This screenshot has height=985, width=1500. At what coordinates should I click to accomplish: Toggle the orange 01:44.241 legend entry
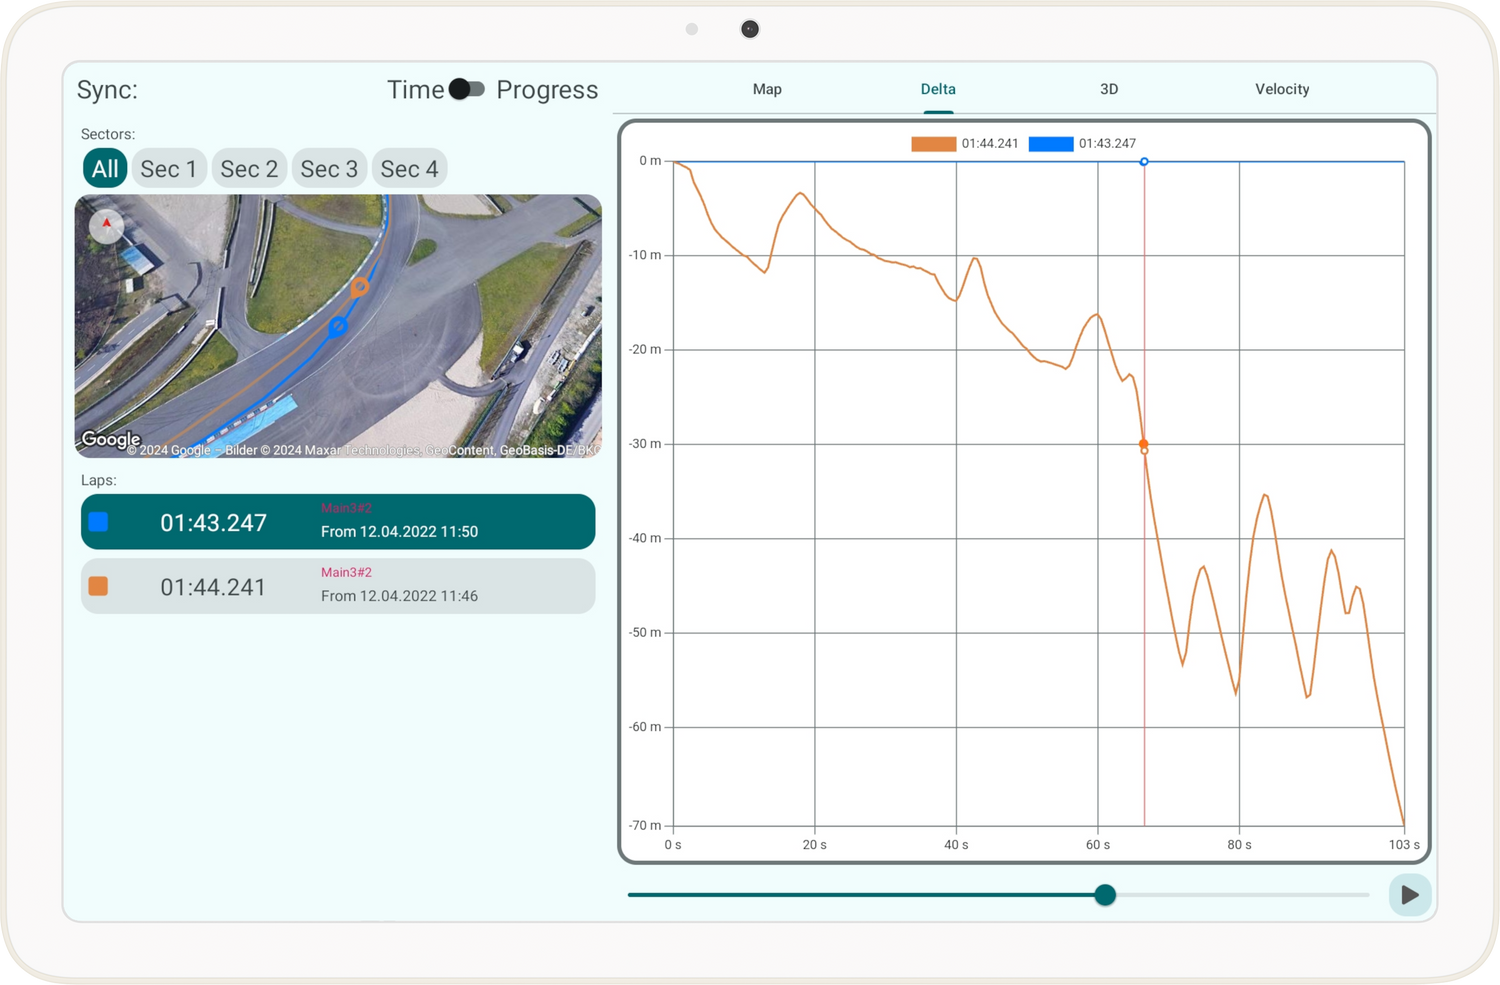coord(964,144)
